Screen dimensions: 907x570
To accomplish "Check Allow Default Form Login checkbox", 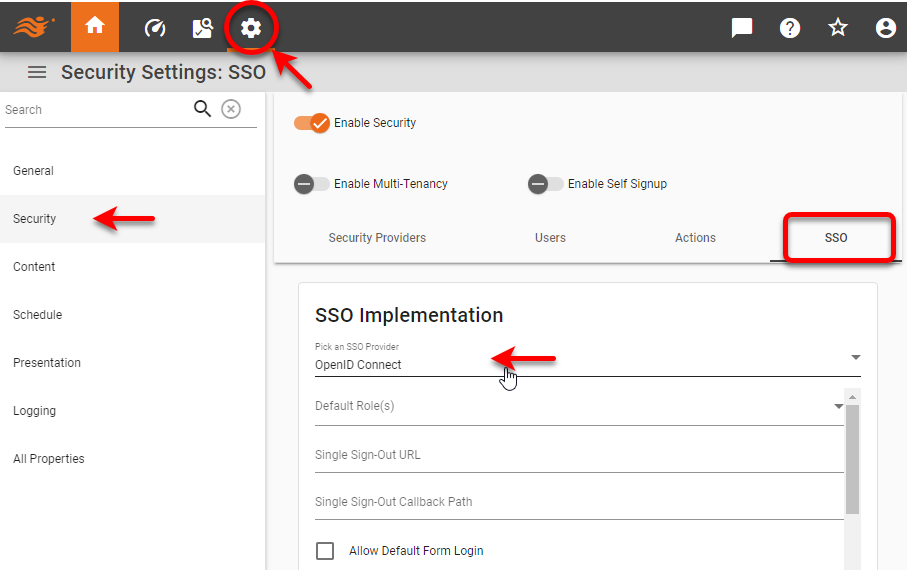I will [x=325, y=551].
